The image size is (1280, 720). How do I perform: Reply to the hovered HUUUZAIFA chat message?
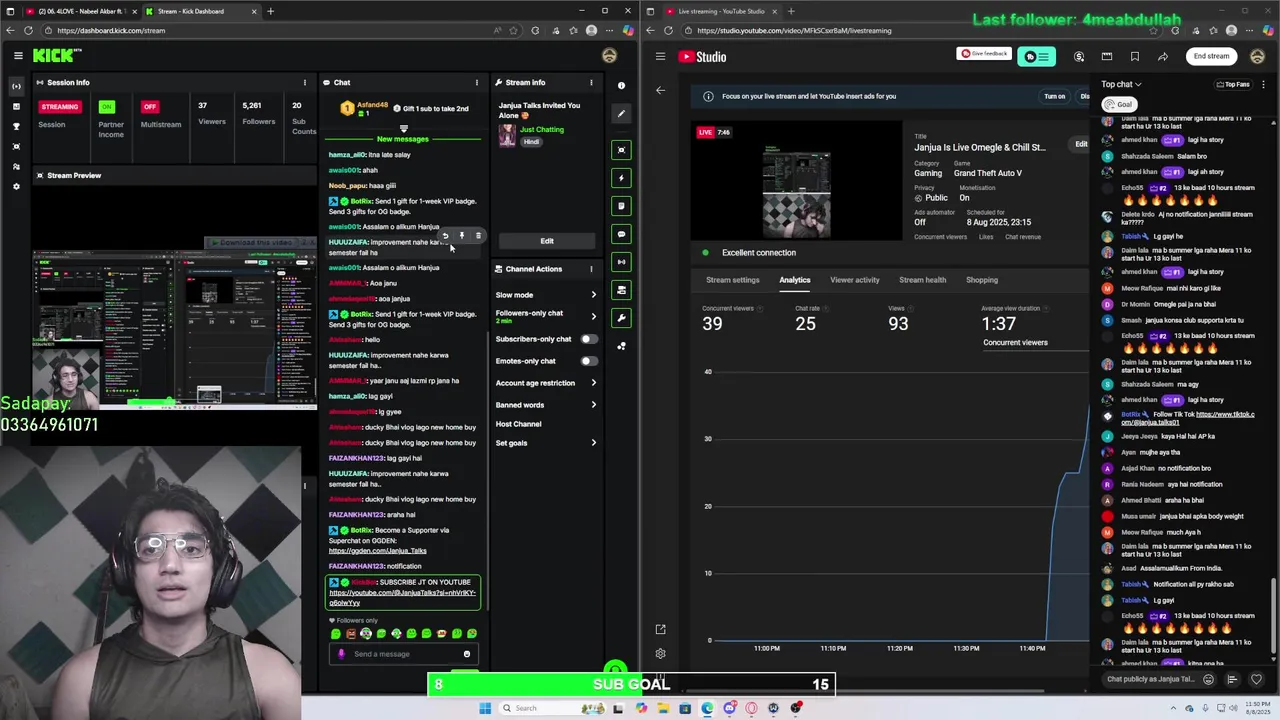[x=446, y=236]
